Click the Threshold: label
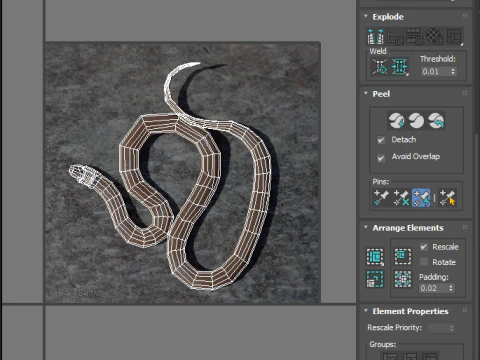The width and height of the screenshot is (480, 360). point(438,59)
